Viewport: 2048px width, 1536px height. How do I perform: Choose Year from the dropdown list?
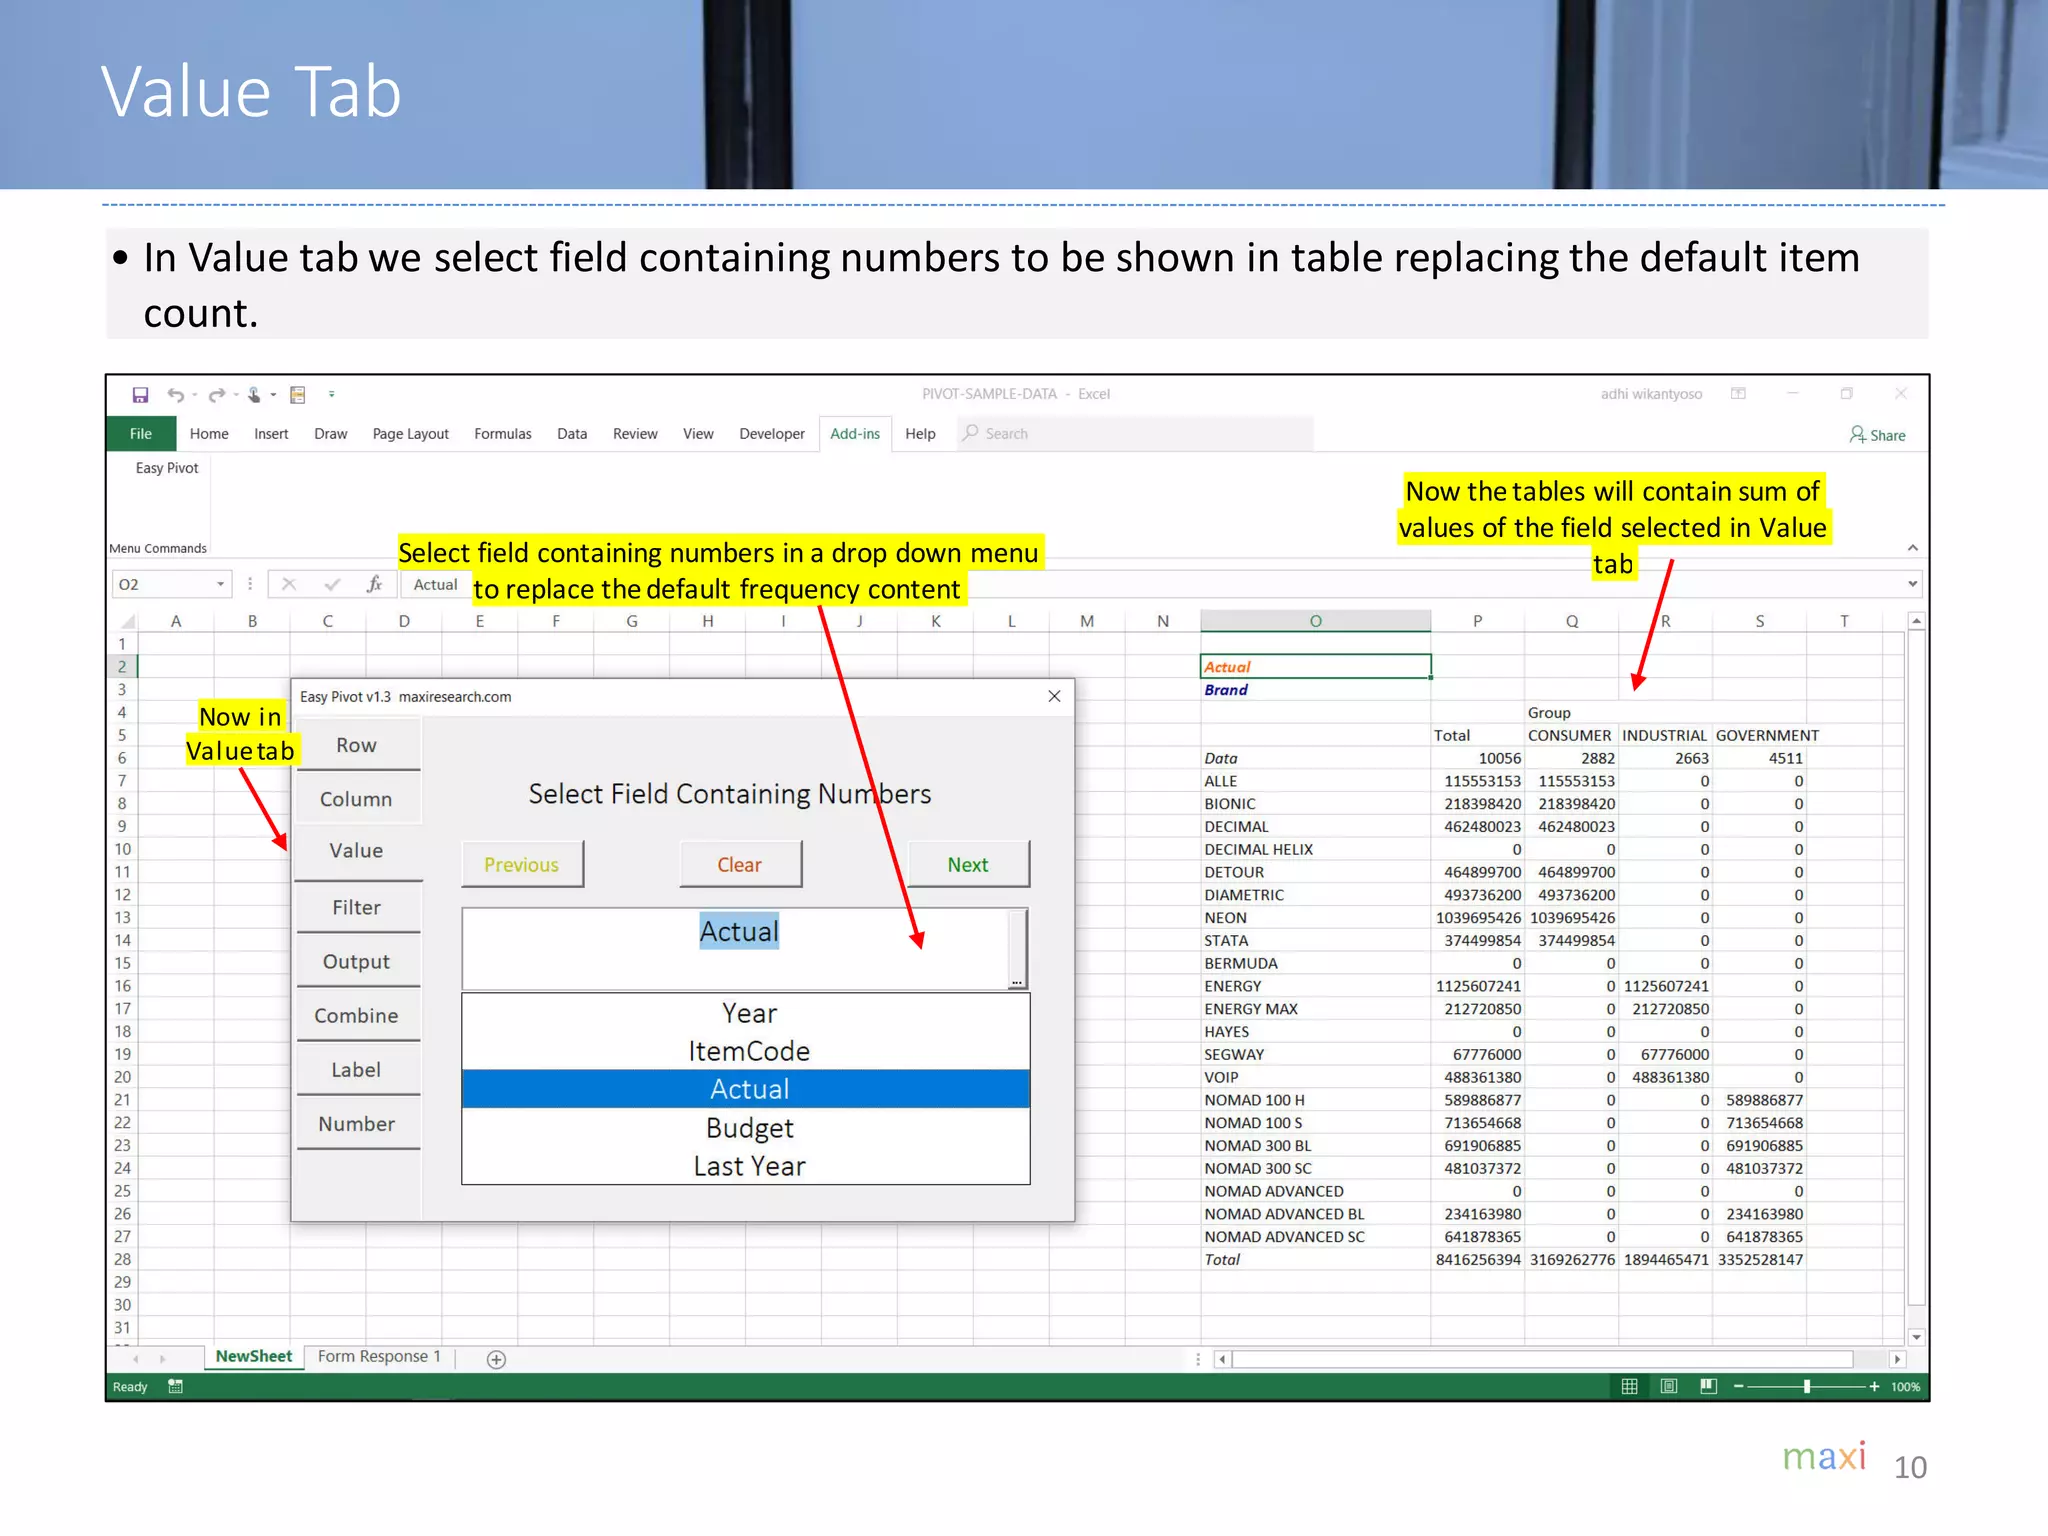click(746, 1013)
